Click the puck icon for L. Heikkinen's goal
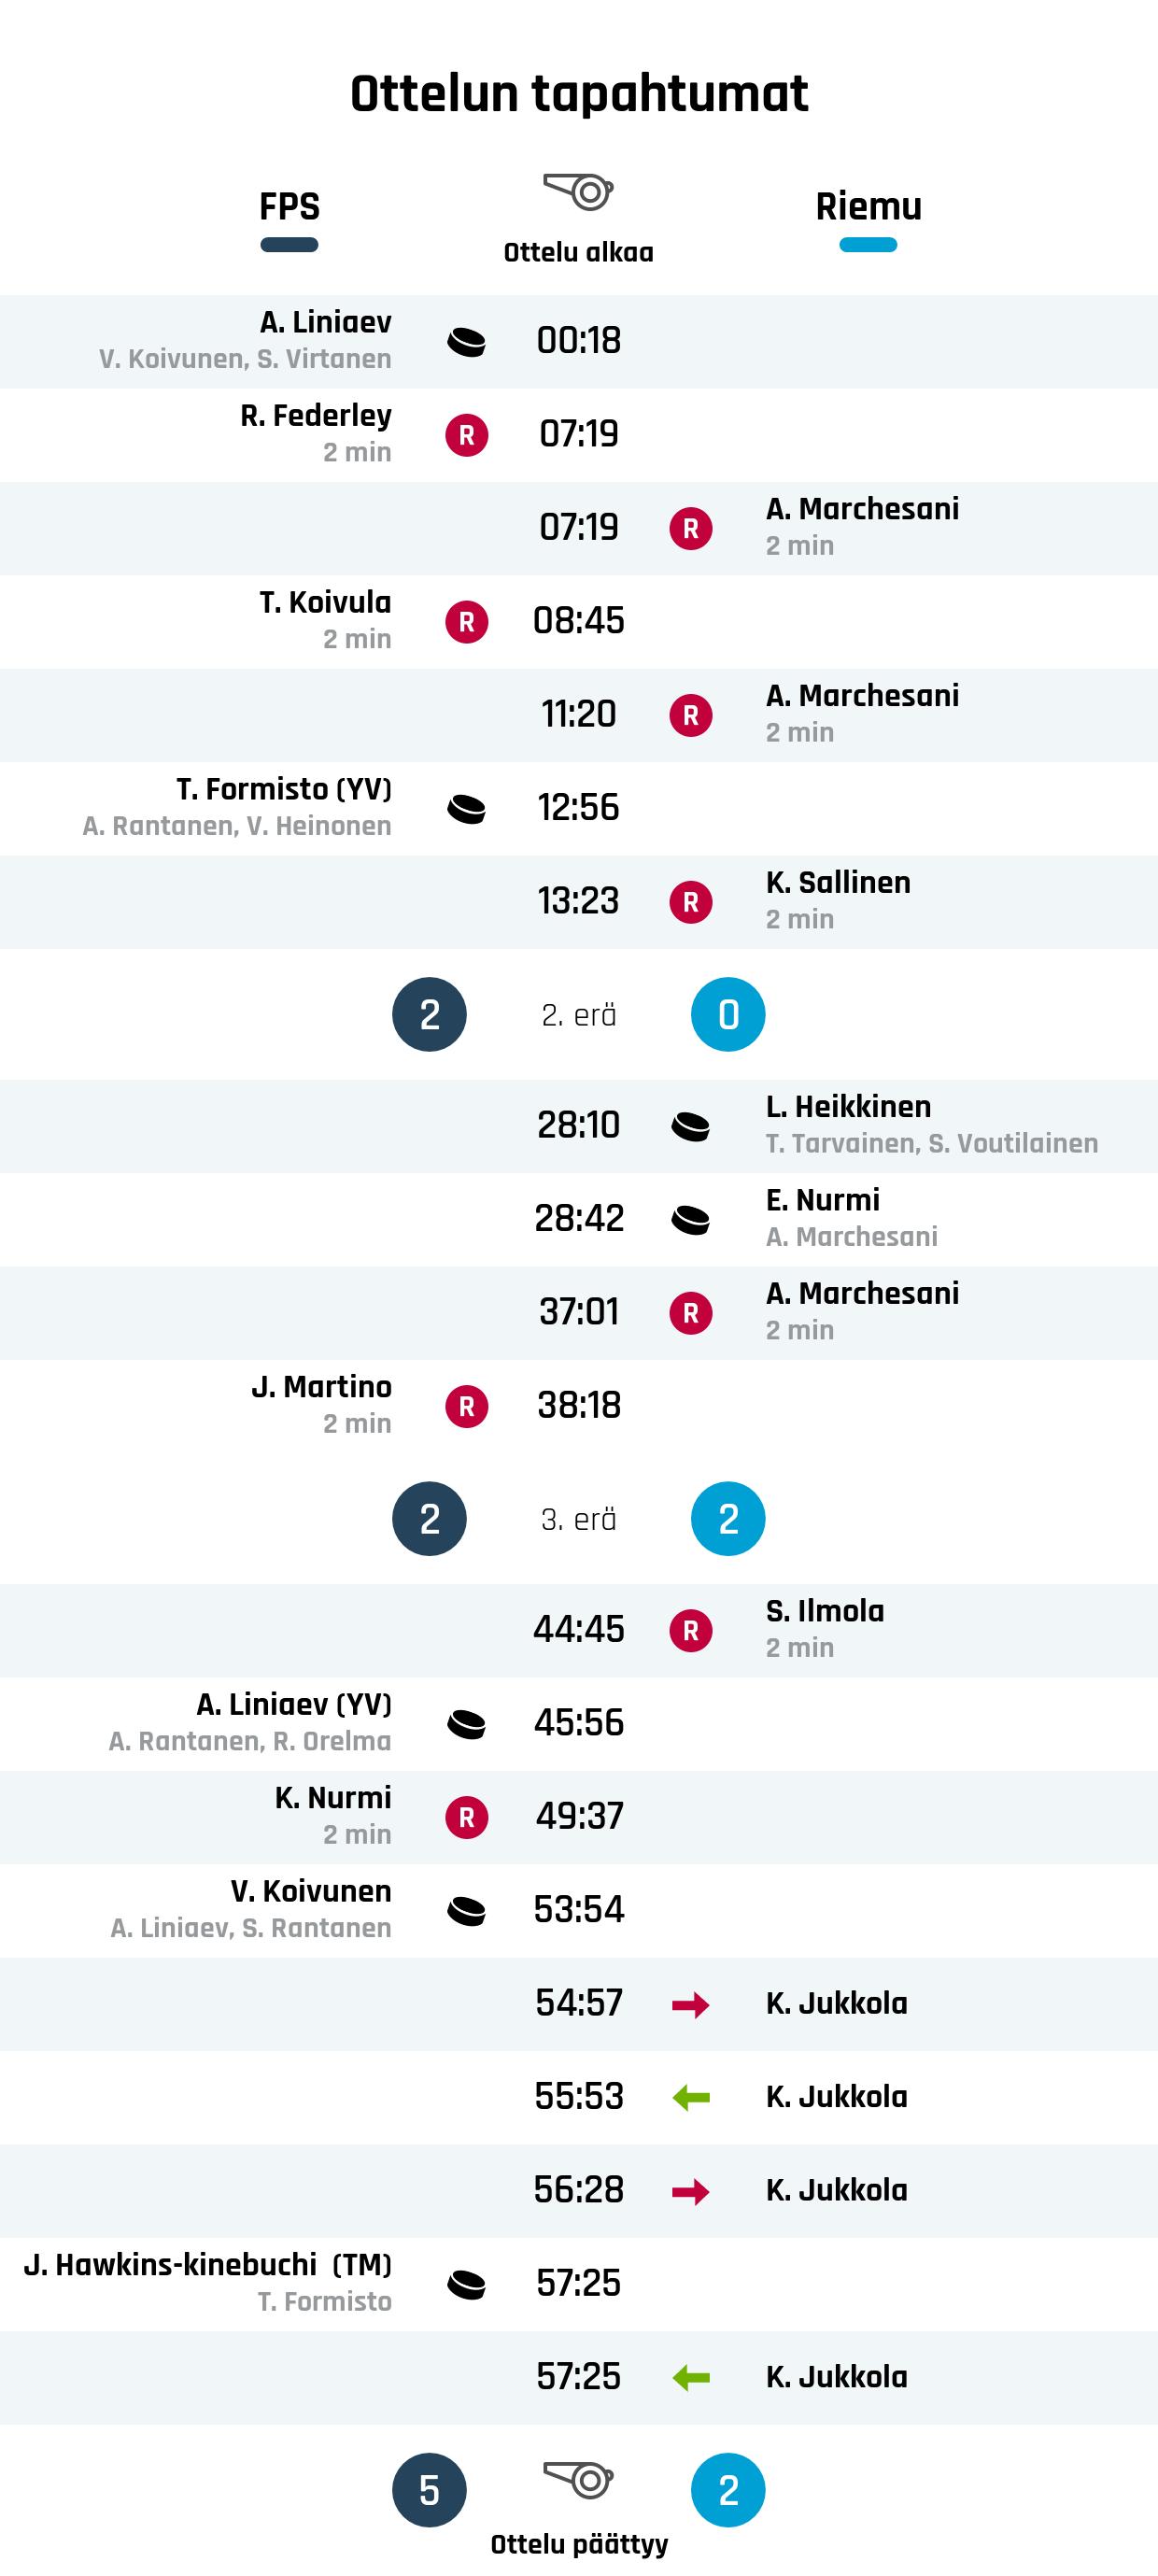This screenshot has width=1158, height=2576. coord(690,1126)
